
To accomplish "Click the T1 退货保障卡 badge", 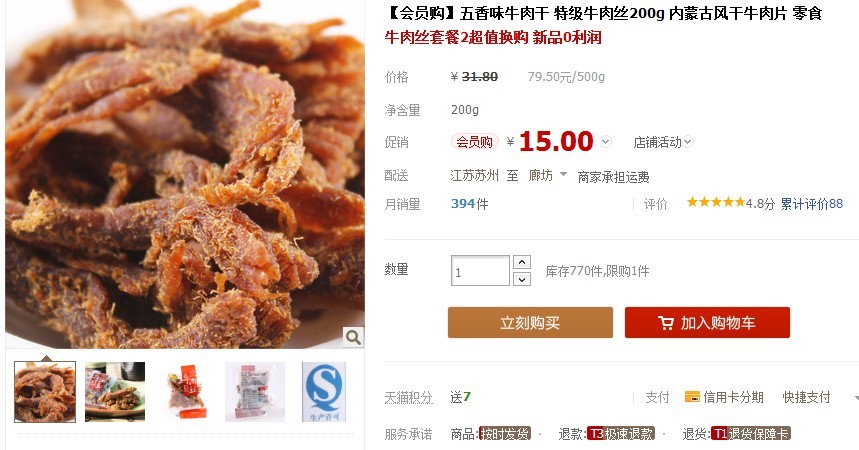I will [x=750, y=434].
